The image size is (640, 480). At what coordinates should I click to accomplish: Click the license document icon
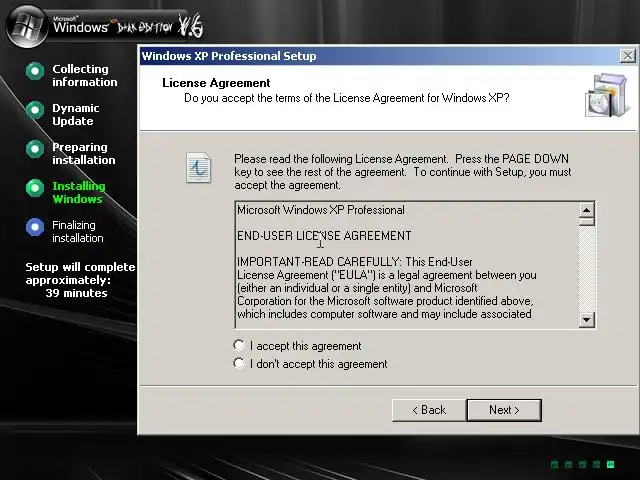pos(198,167)
